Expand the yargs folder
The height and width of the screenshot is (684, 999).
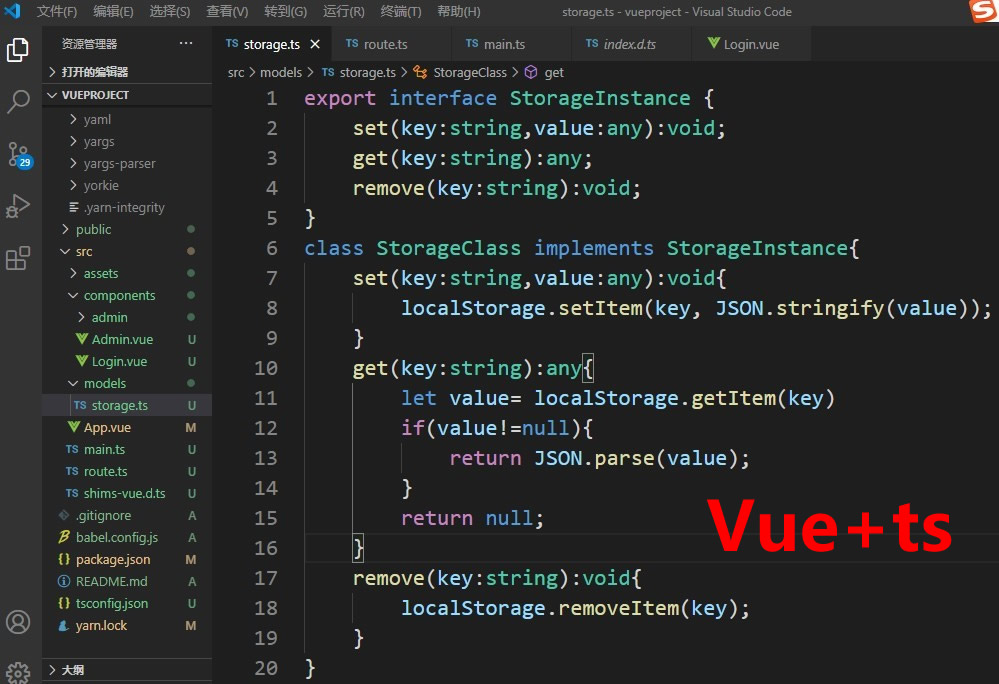pyautogui.click(x=127, y=141)
